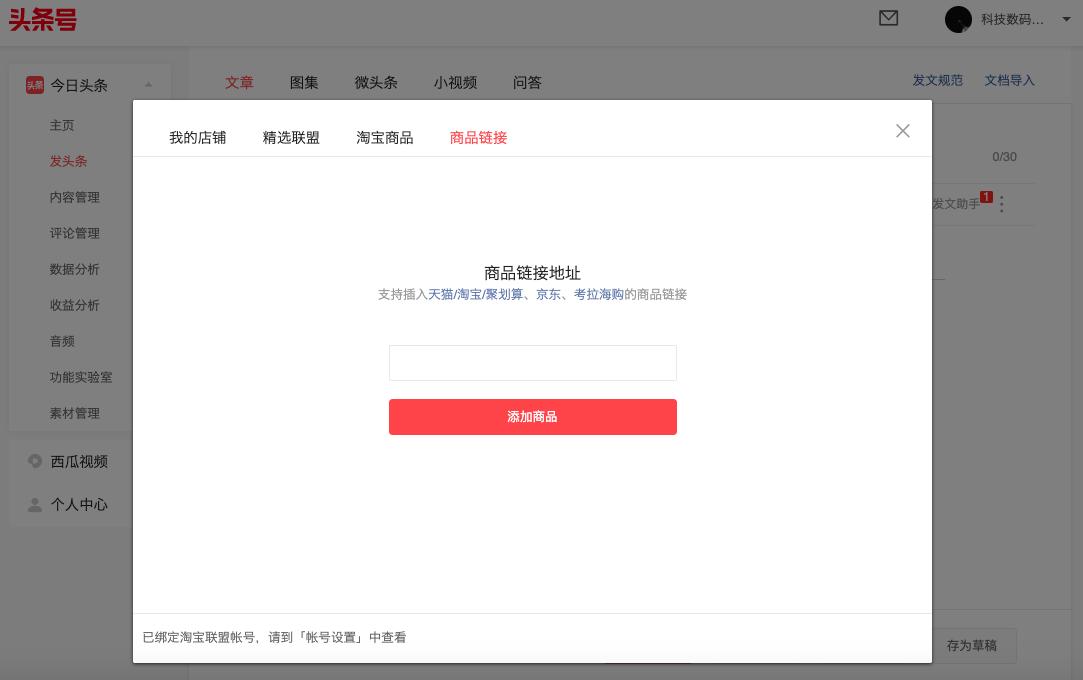Viewport: 1083px width, 680px height.
Task: Open the mail notification icon
Action: click(x=889, y=19)
